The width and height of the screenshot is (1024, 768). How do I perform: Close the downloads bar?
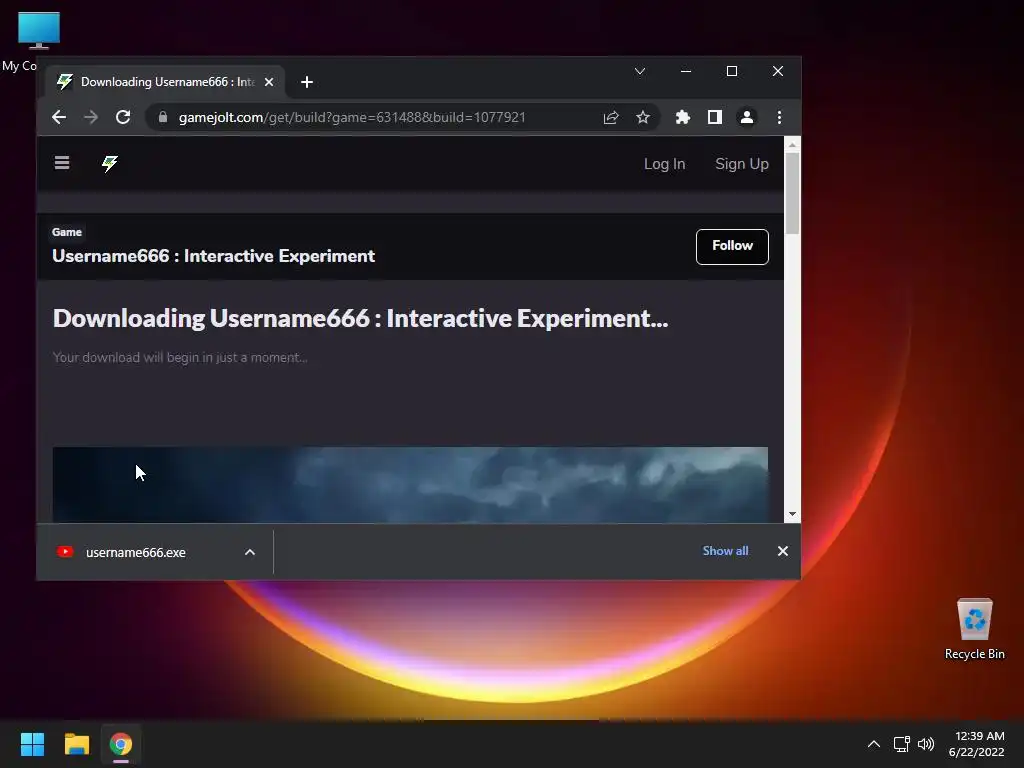782,551
